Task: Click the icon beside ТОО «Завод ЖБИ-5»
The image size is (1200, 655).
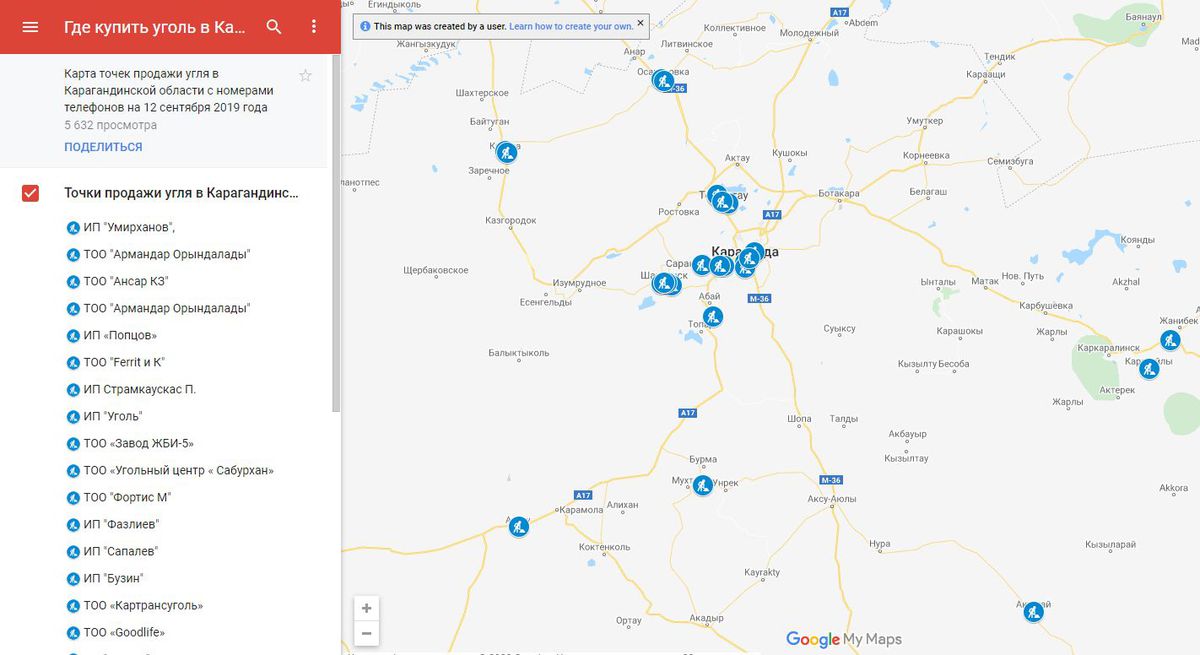Action: coord(73,443)
